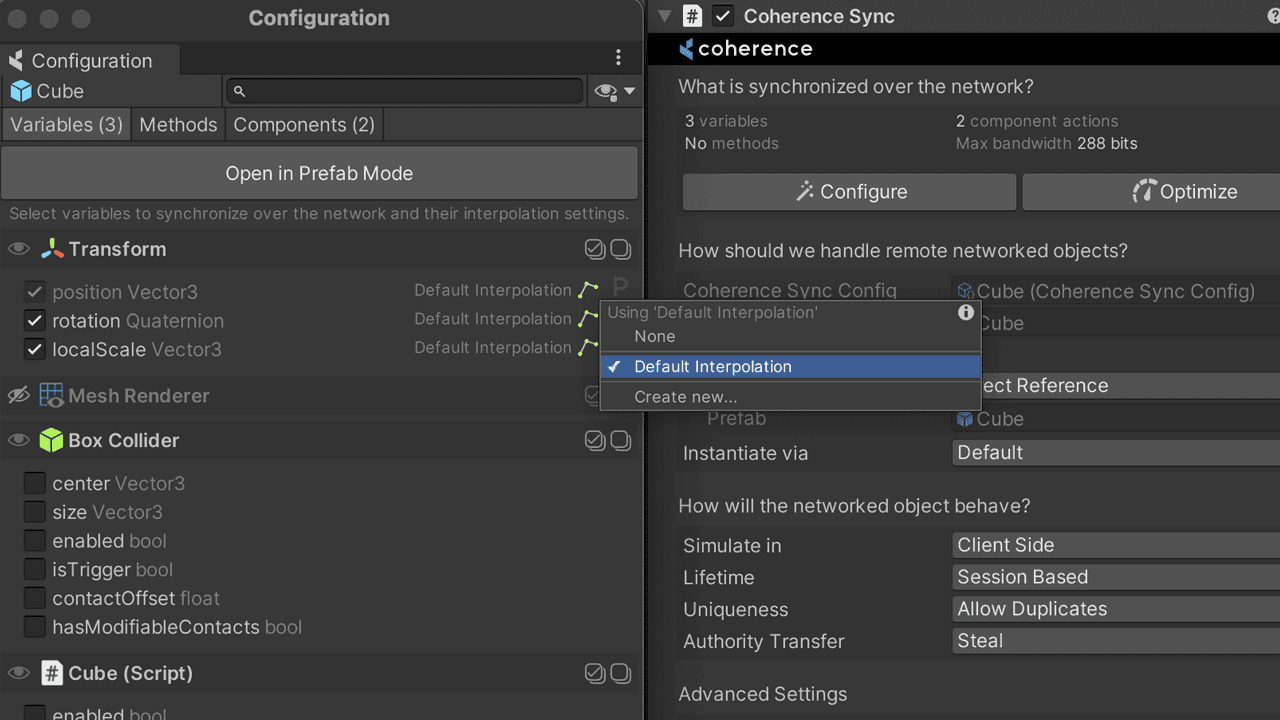The height and width of the screenshot is (720, 1280).
Task: Focus the Configuration search field
Action: 404,91
